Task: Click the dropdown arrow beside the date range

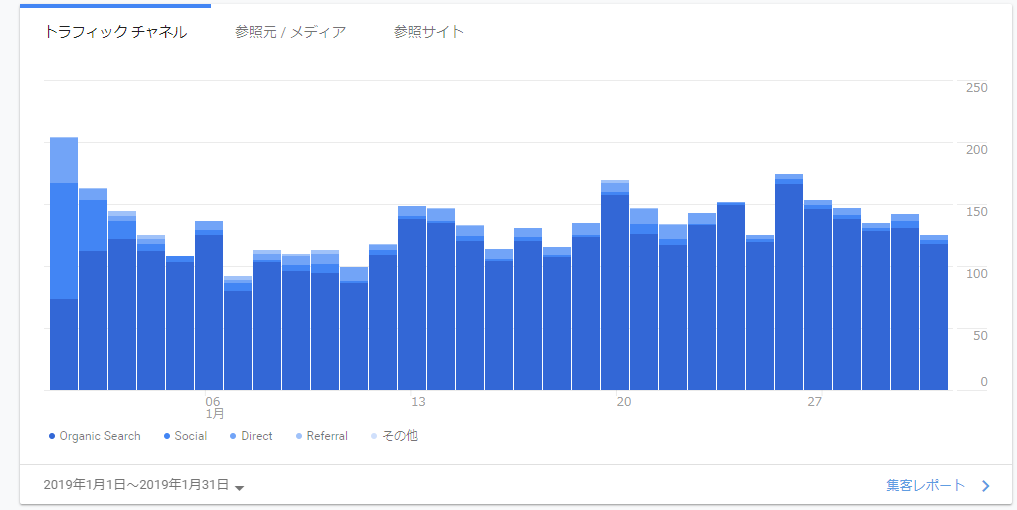Action: coord(239,488)
